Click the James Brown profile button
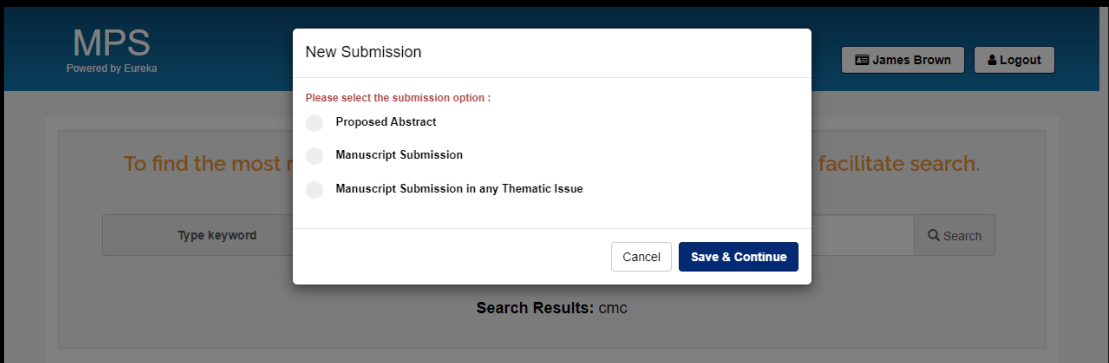 point(902,60)
